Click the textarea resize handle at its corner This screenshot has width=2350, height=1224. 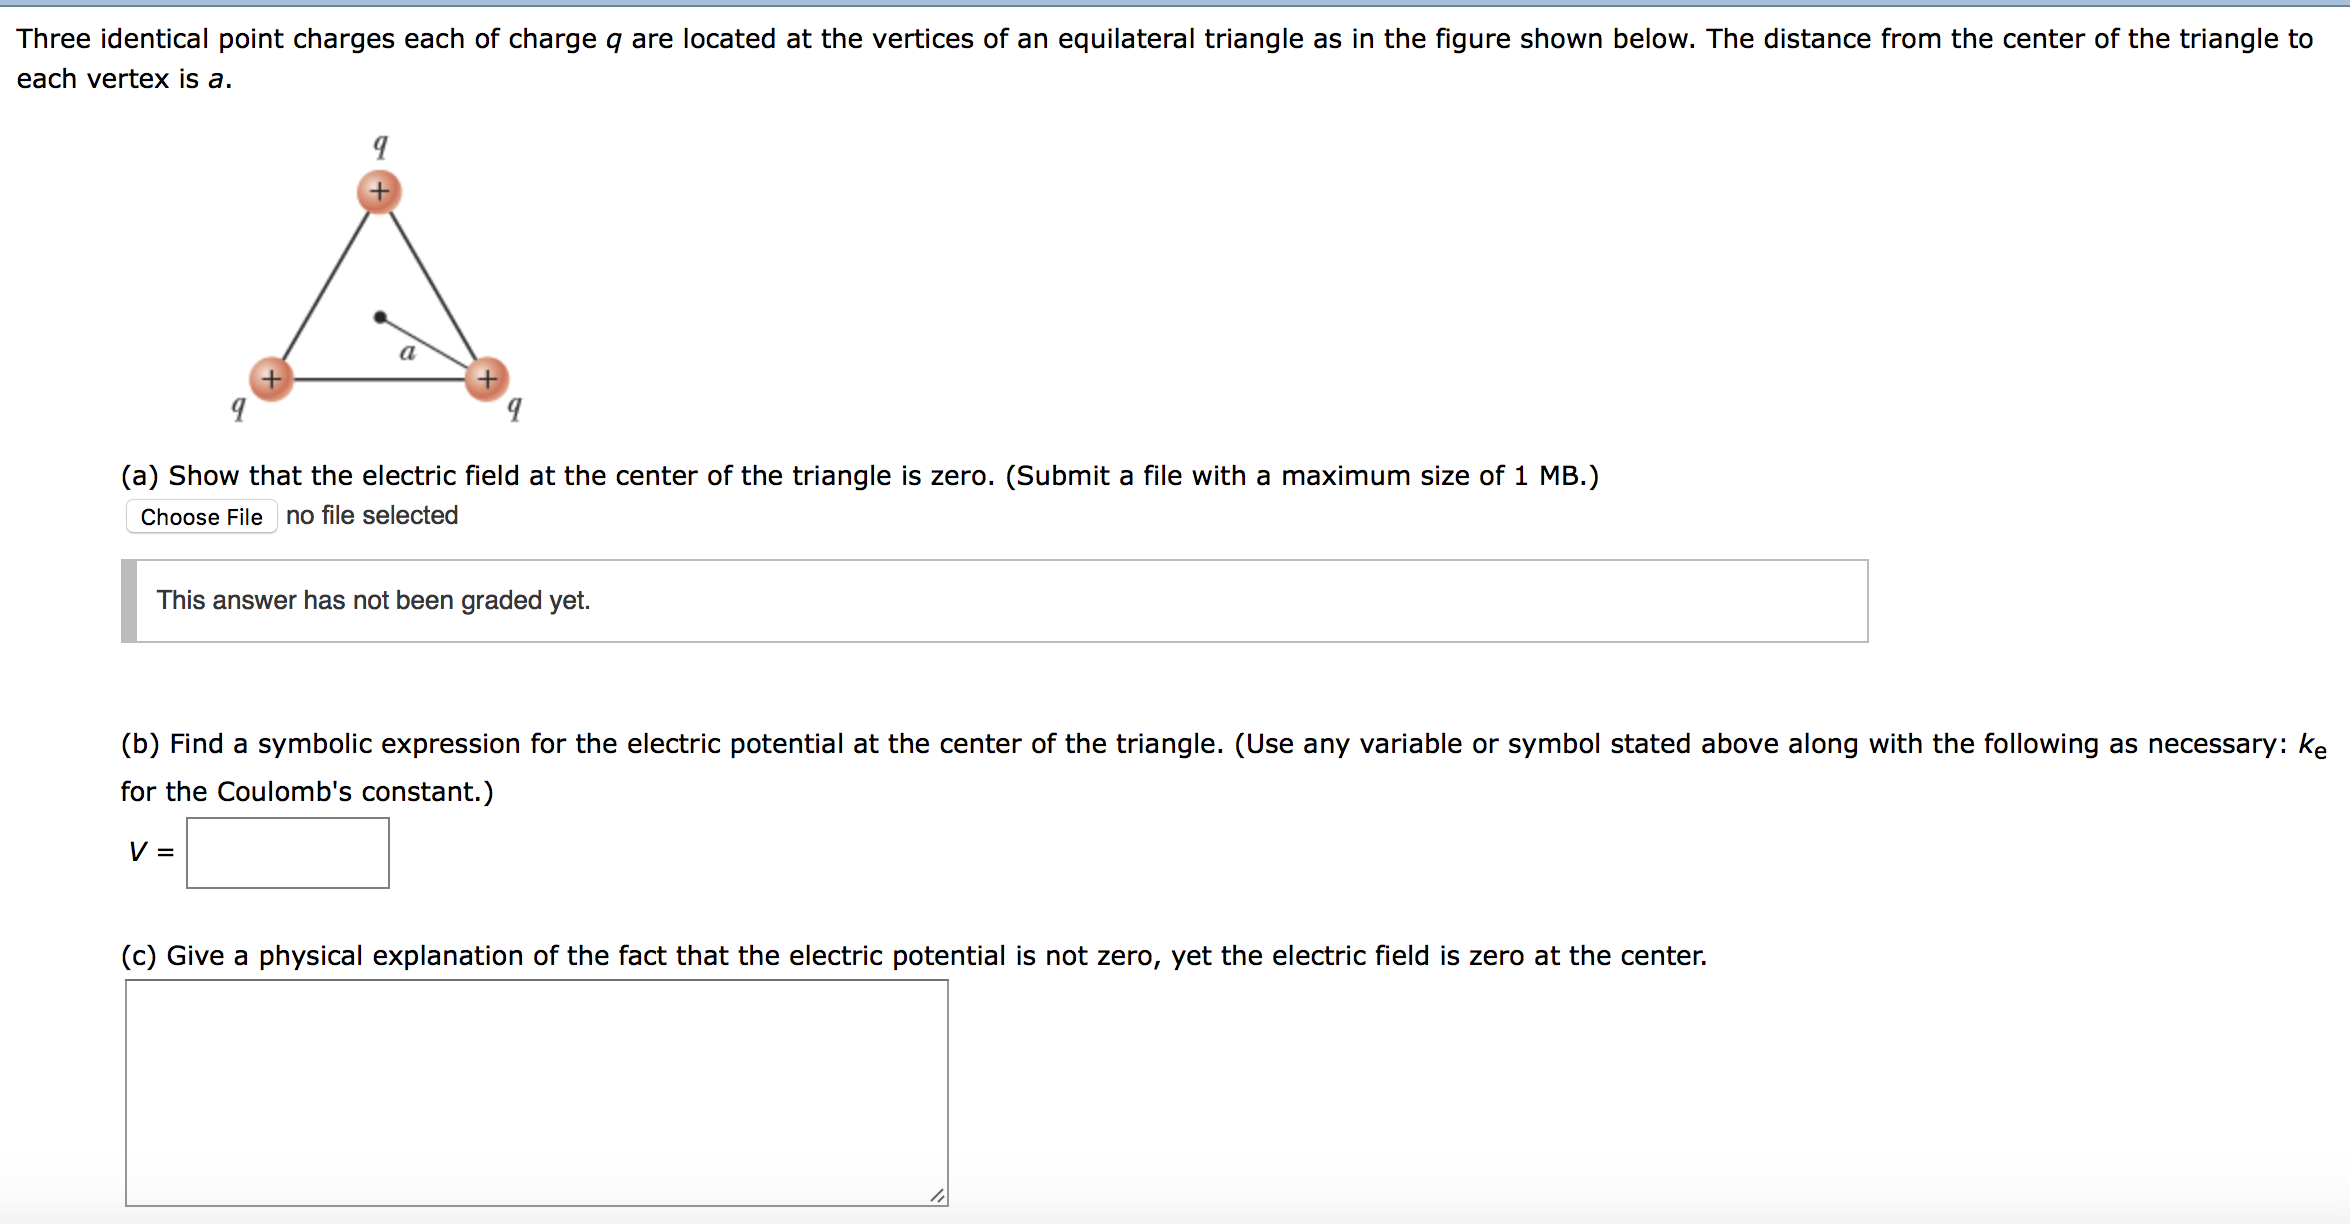[938, 1195]
